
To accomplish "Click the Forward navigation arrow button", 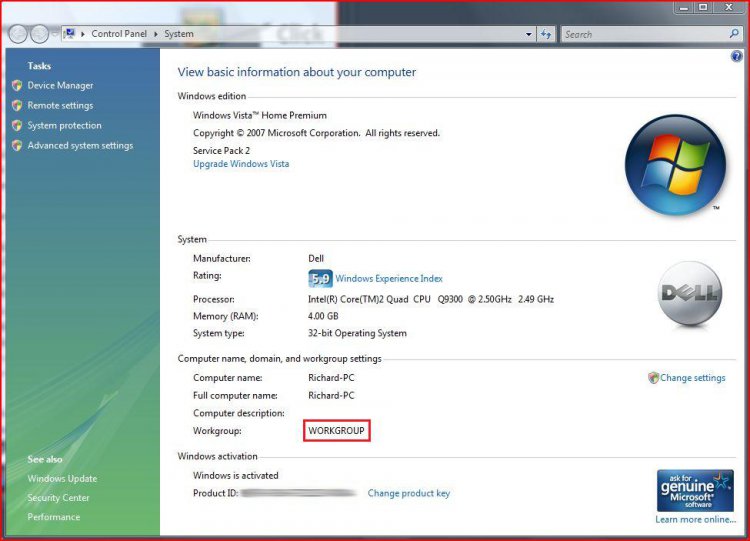I will tap(39, 34).
